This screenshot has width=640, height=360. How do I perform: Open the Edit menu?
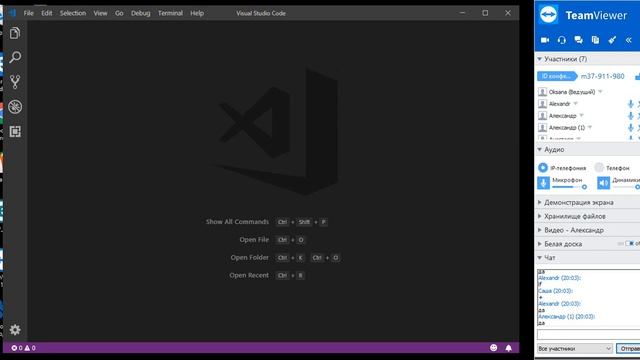47,13
